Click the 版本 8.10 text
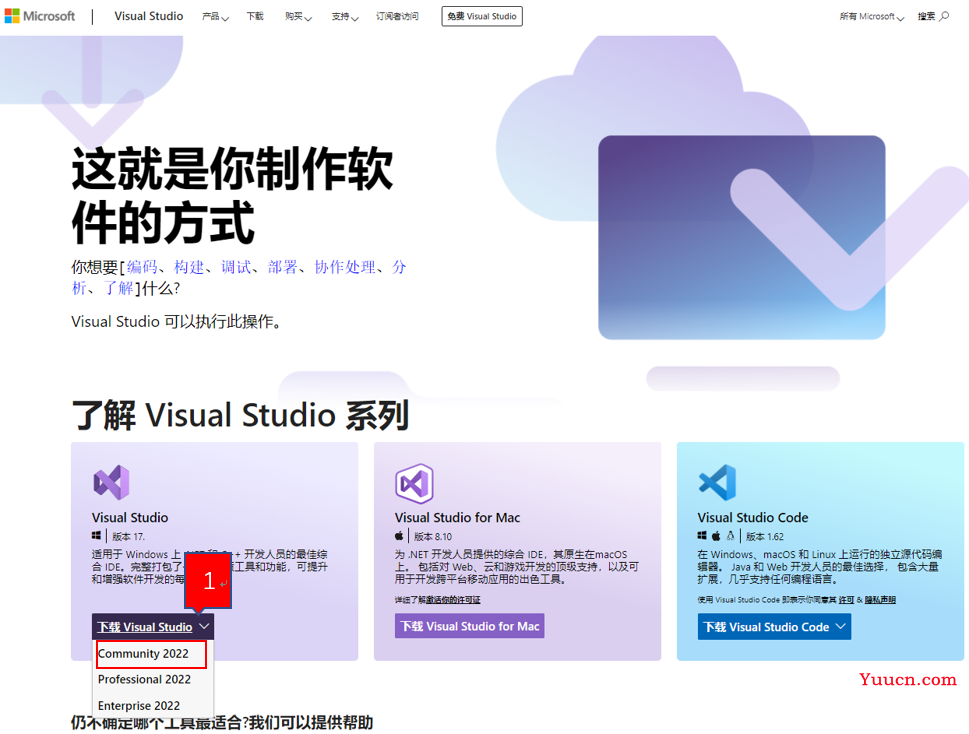Image resolution: width=969 pixels, height=734 pixels. click(433, 536)
